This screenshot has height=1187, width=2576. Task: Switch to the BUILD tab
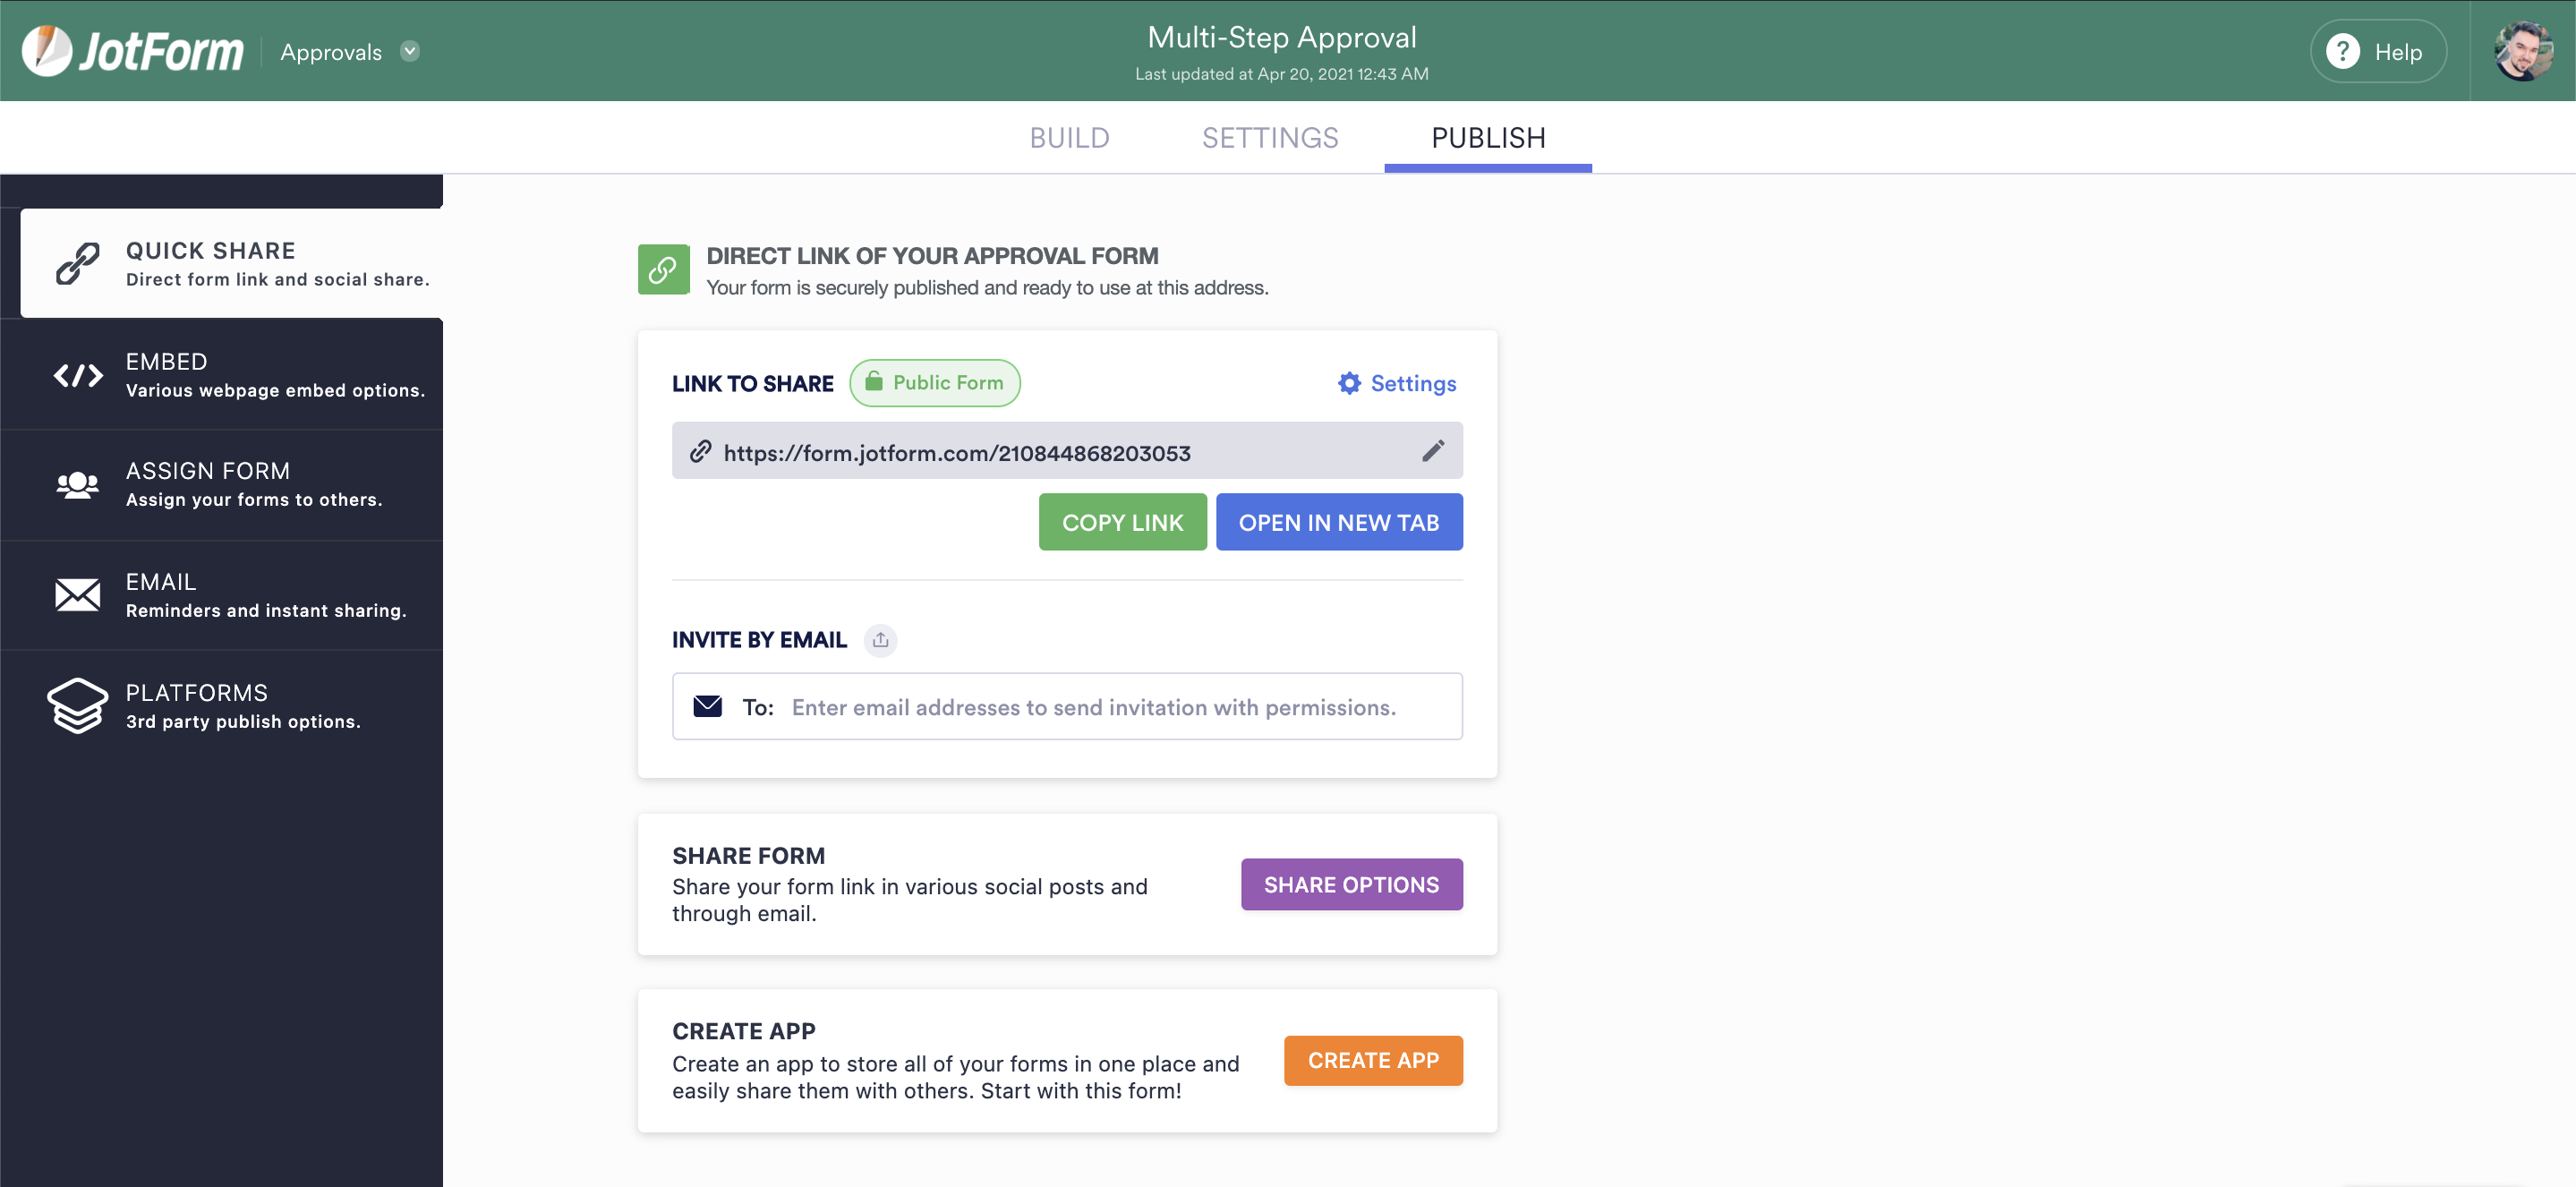tap(1069, 138)
